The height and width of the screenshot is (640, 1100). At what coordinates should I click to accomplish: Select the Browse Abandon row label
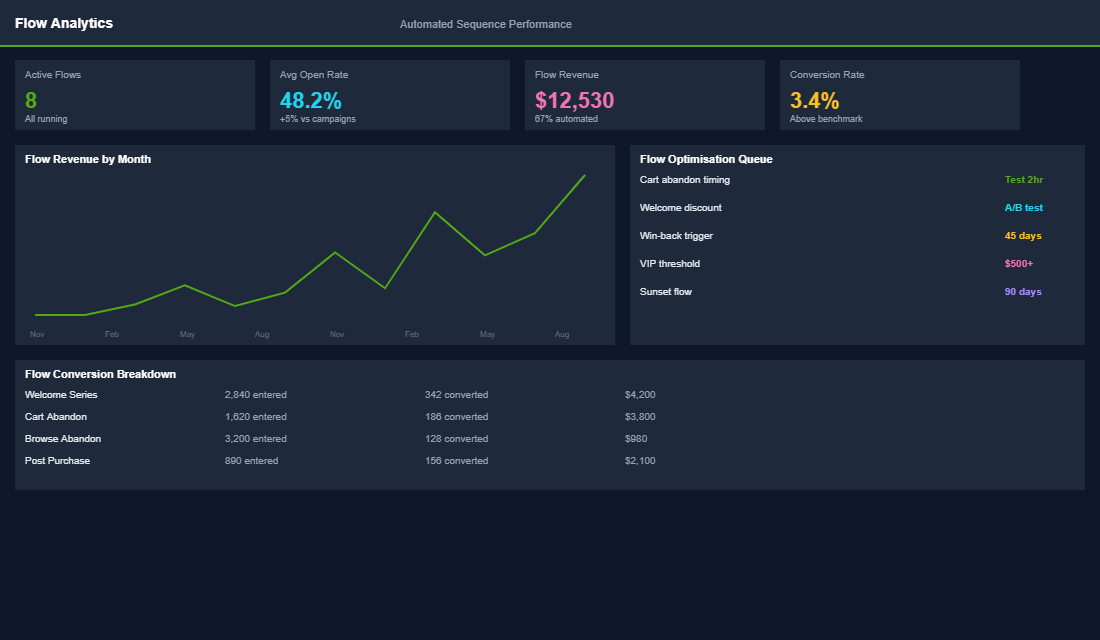(x=62, y=439)
